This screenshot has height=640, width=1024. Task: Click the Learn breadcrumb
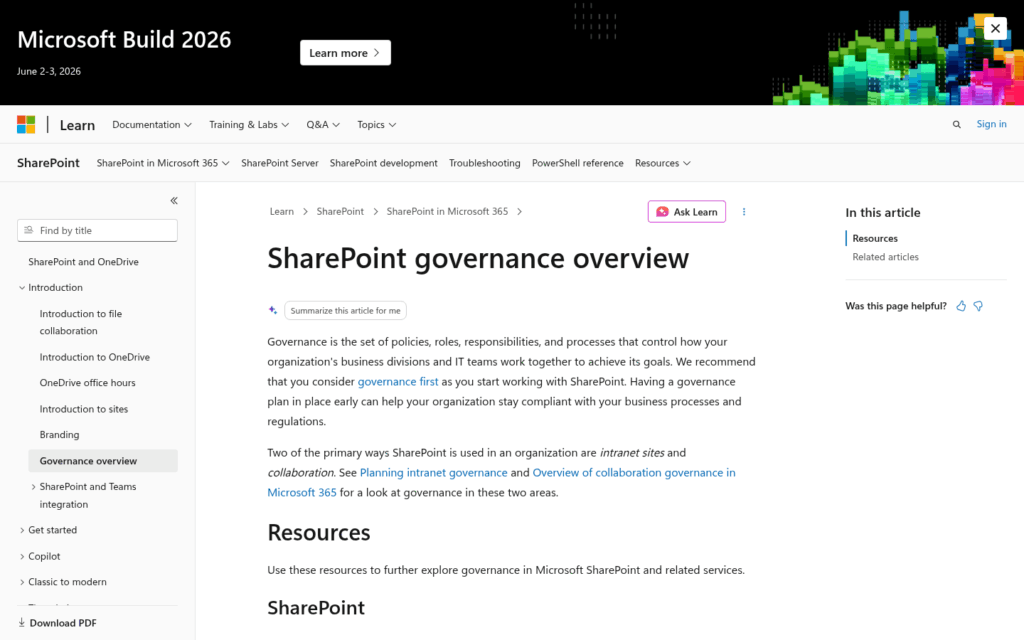[281, 212]
